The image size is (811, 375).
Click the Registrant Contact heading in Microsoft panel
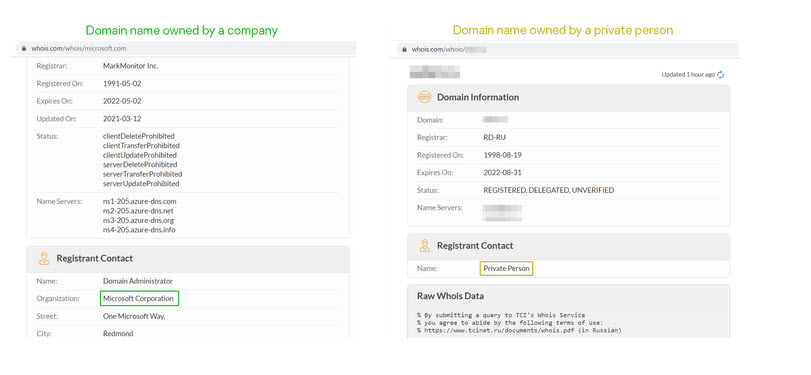(95, 258)
